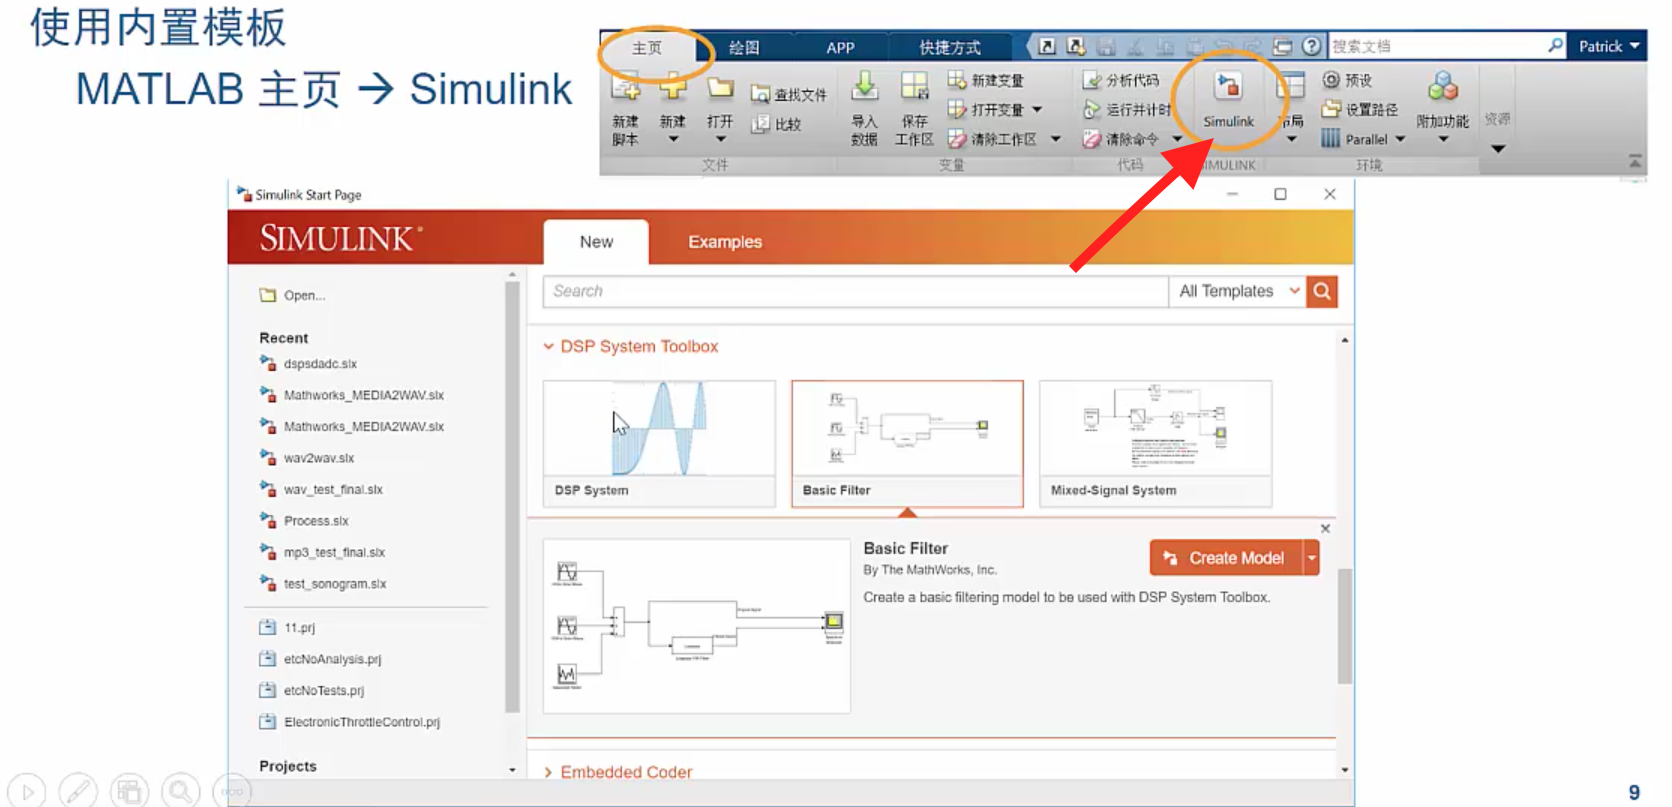
Task: Open the Add-Ons (附加功能) dropdown arrow
Action: pos(1443,140)
